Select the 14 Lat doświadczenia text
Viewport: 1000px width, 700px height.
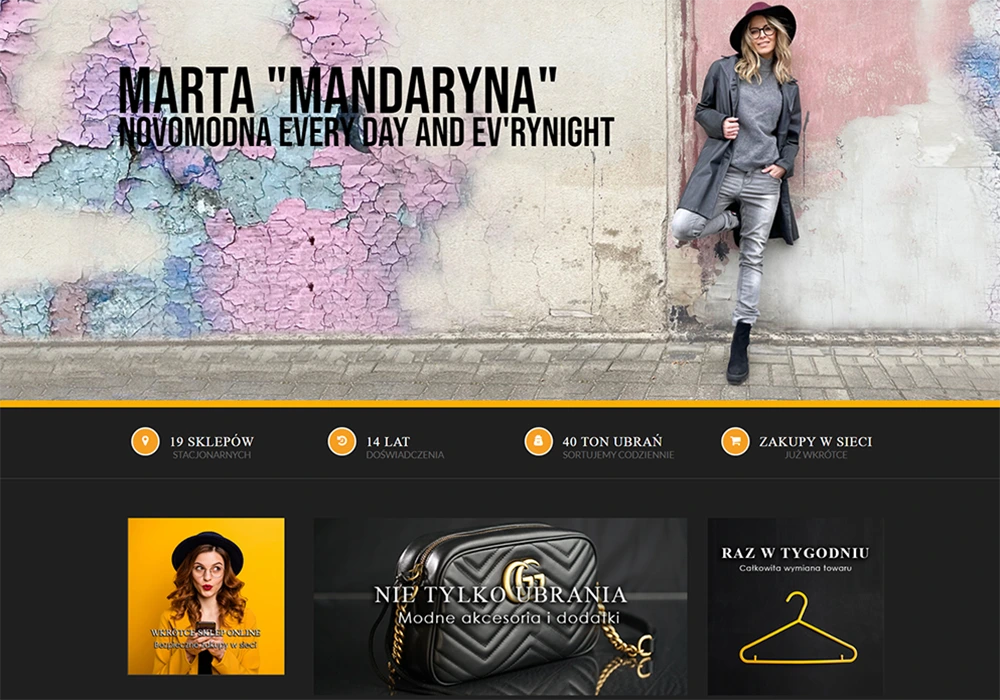click(405, 447)
